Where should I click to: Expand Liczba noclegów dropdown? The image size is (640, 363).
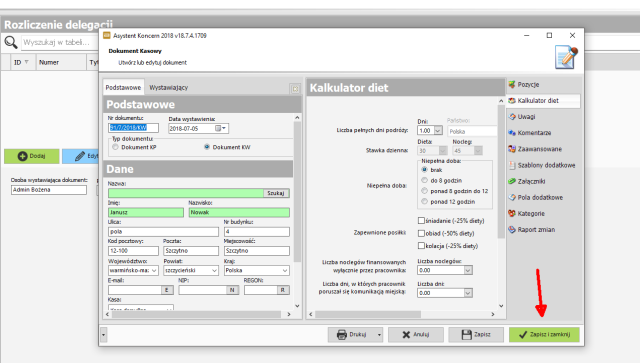(468, 270)
